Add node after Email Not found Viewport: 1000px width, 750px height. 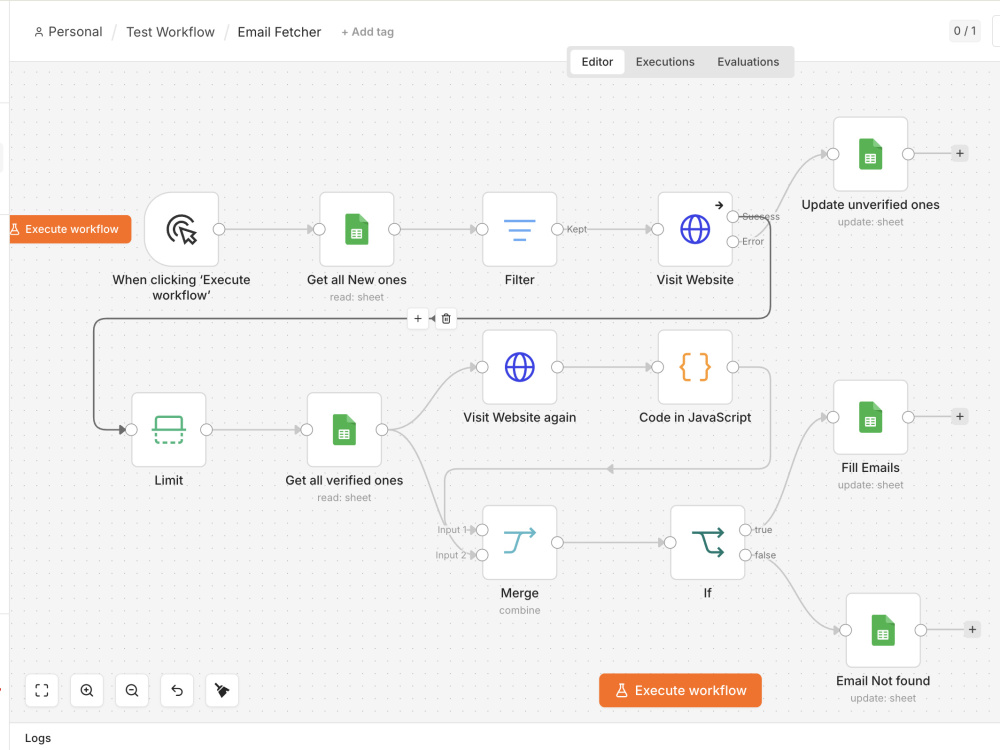point(973,630)
